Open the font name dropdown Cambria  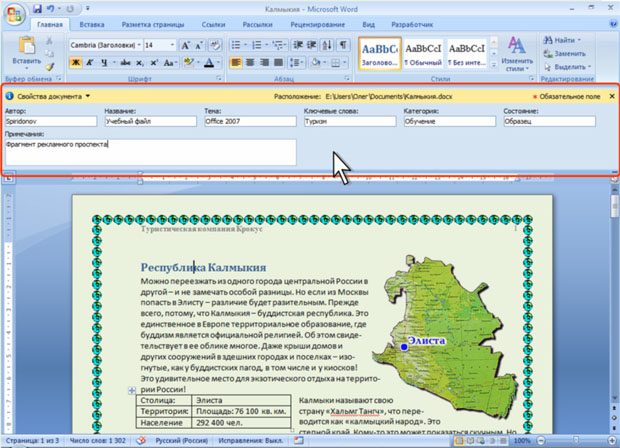pos(139,45)
